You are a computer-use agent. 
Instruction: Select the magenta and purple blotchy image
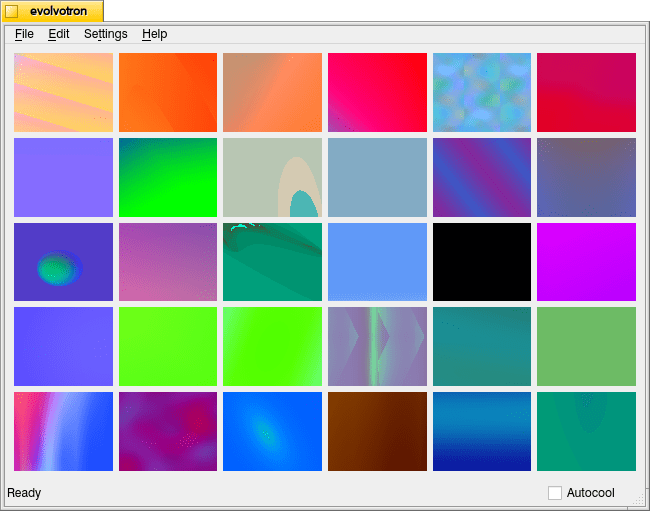[x=168, y=431]
